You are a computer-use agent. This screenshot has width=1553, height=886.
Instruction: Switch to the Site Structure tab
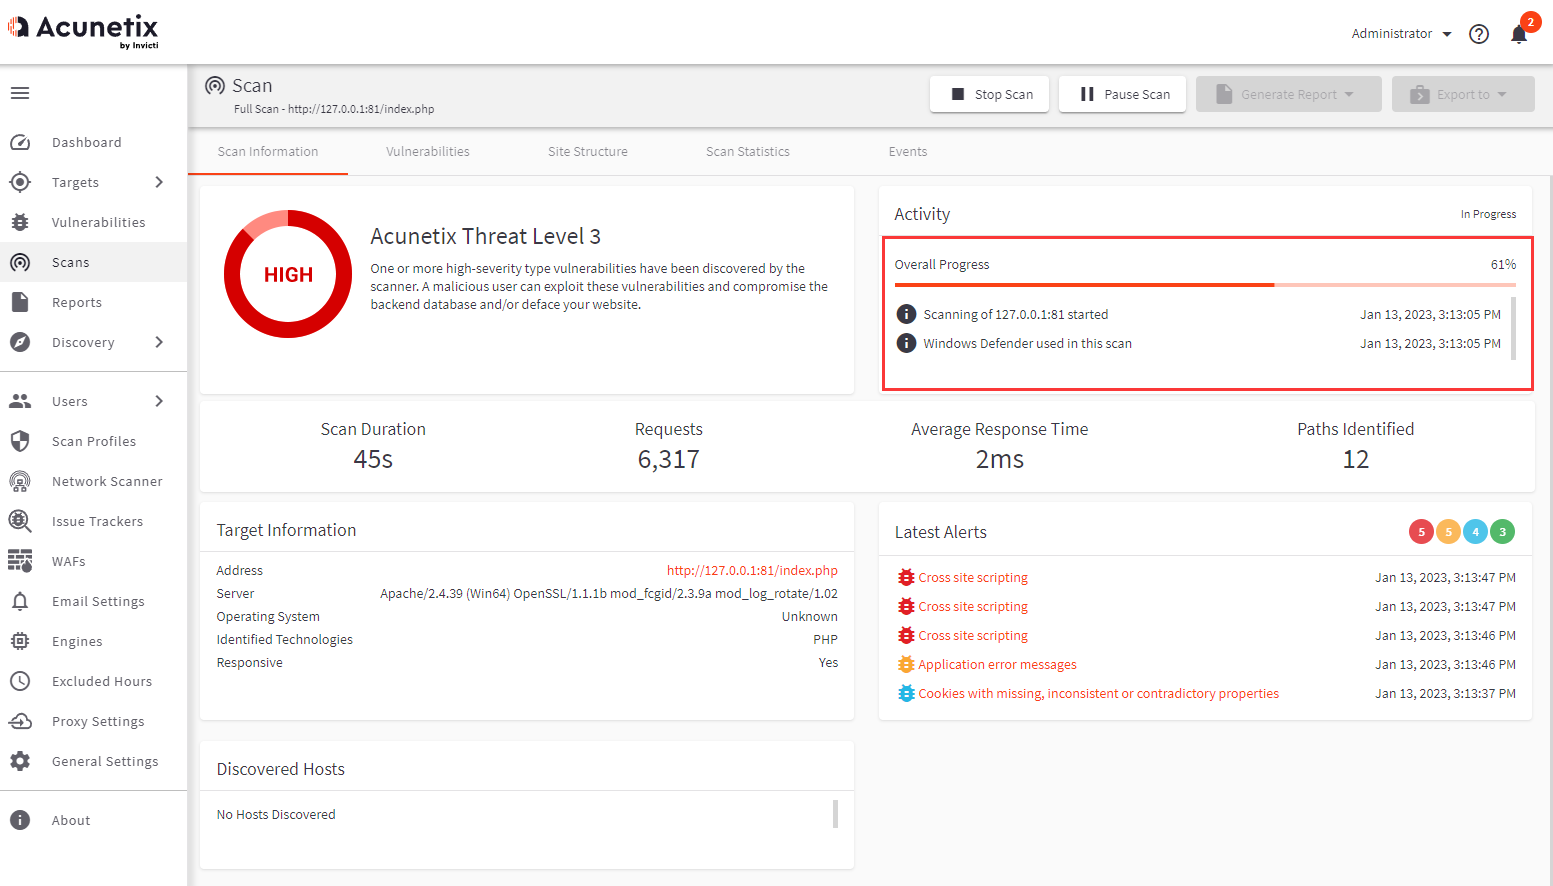point(588,152)
